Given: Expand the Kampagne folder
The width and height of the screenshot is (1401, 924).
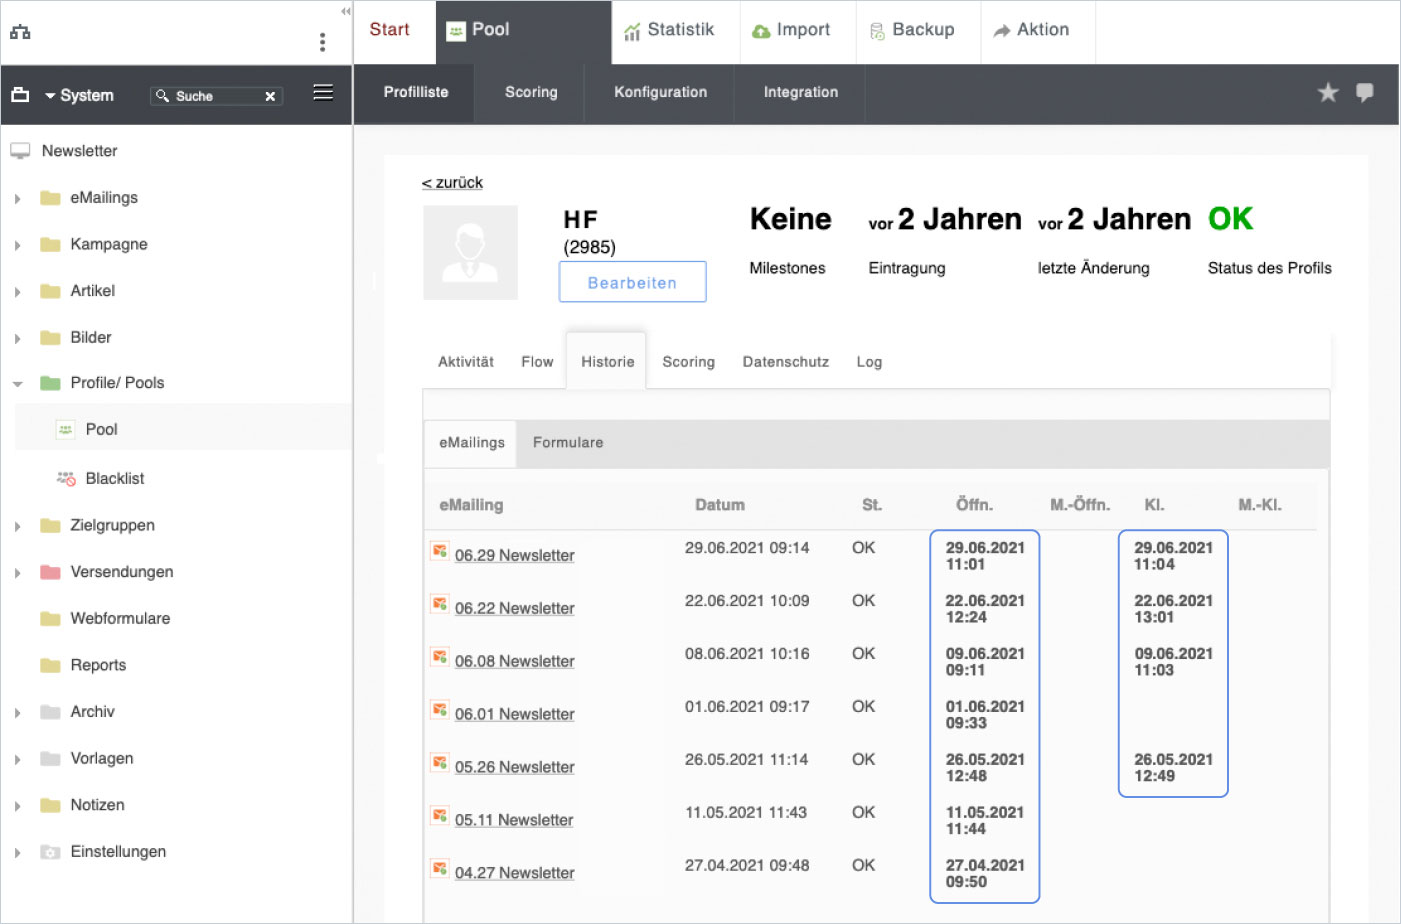Looking at the screenshot, I should click(x=18, y=245).
